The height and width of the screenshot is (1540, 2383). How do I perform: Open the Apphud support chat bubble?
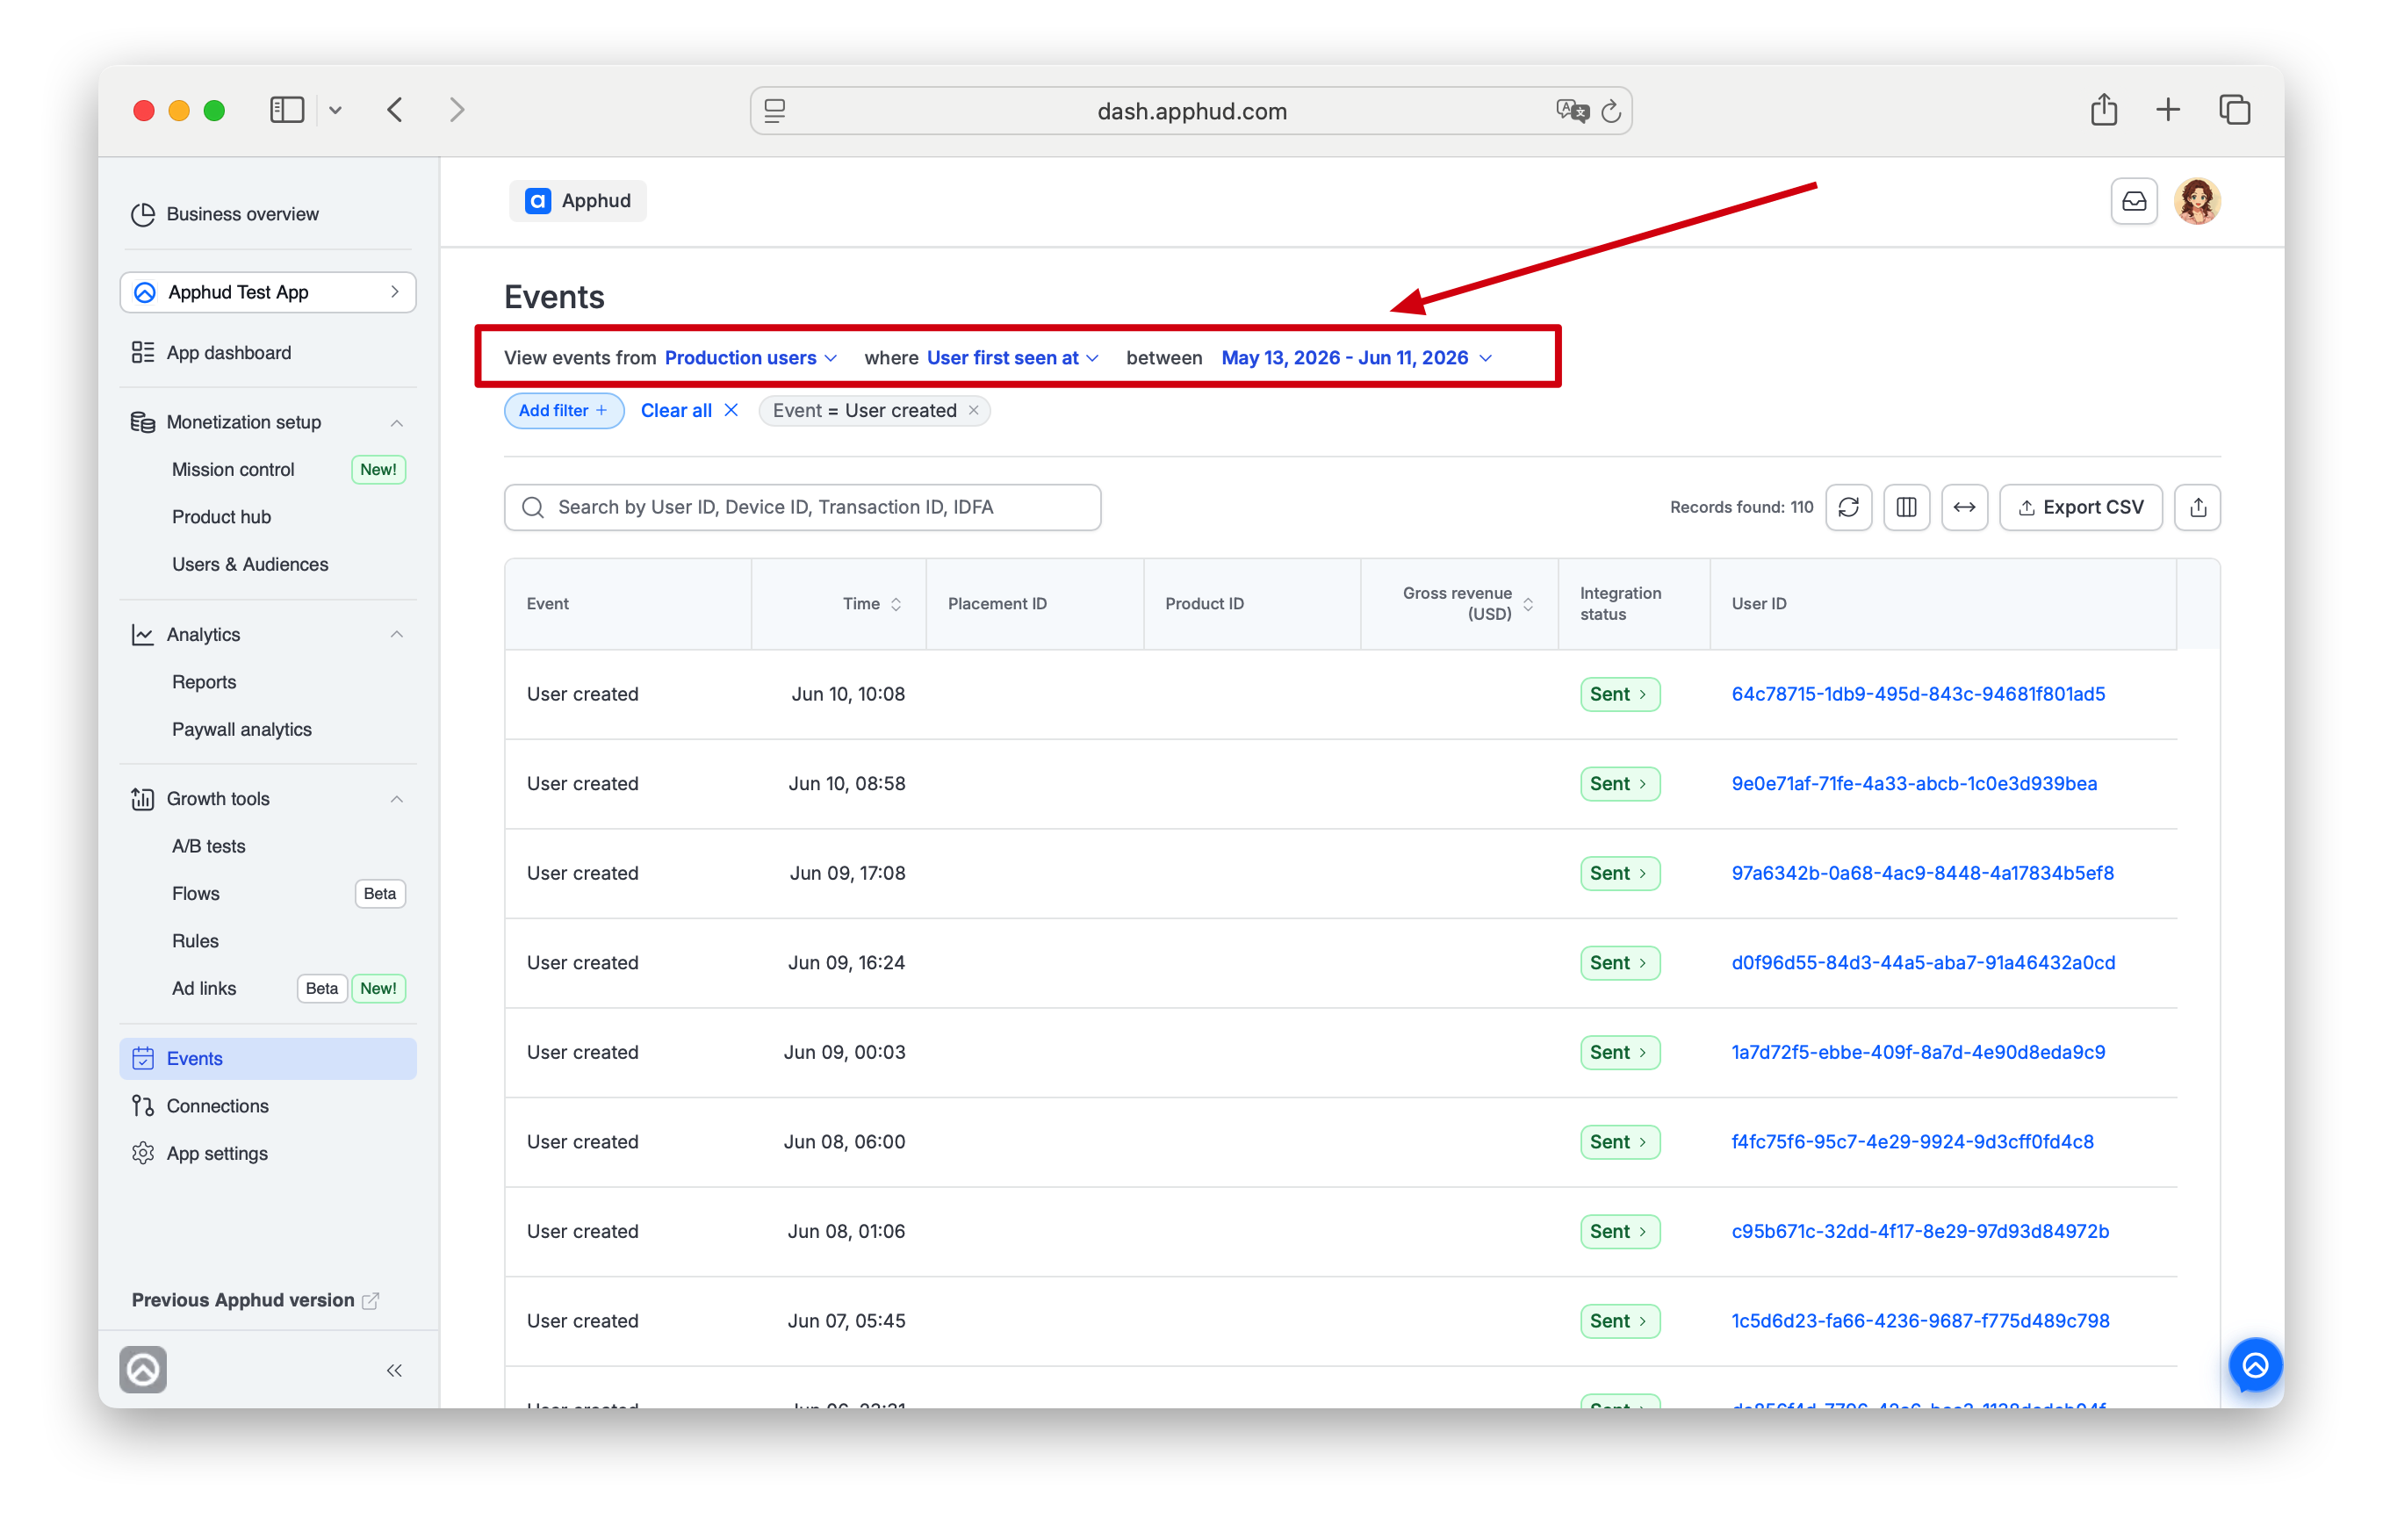tap(2254, 1365)
